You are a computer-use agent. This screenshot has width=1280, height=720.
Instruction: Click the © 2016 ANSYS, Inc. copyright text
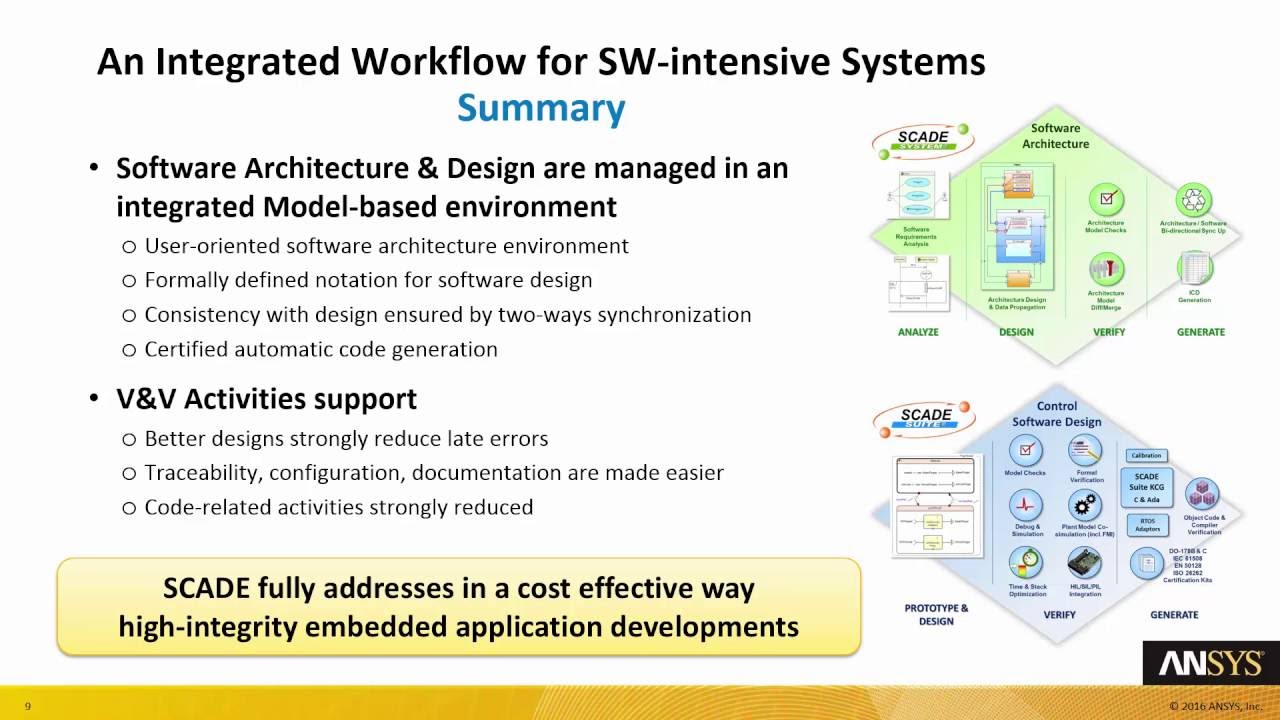1216,707
